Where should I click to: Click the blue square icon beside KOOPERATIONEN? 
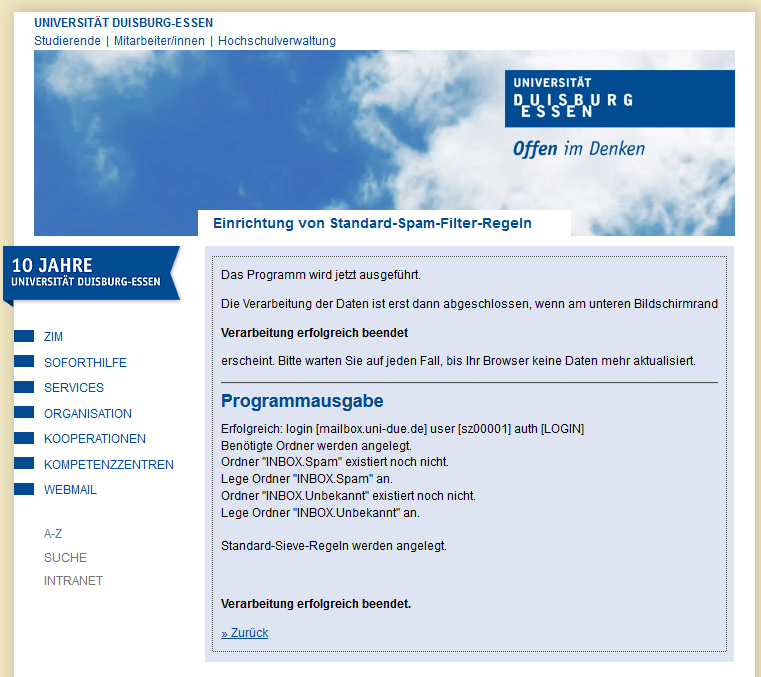24,439
